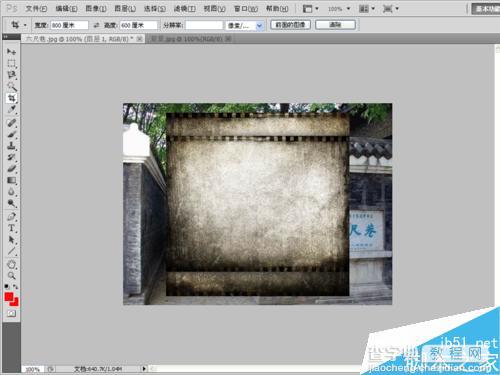Open the 滤镜 (Filter) menu
The image size is (500, 375).
click(x=185, y=9)
